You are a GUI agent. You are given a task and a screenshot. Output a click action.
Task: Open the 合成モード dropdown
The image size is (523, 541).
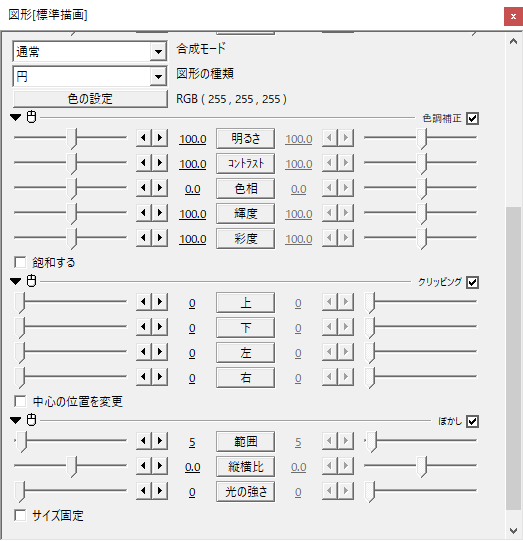pyautogui.click(x=158, y=52)
